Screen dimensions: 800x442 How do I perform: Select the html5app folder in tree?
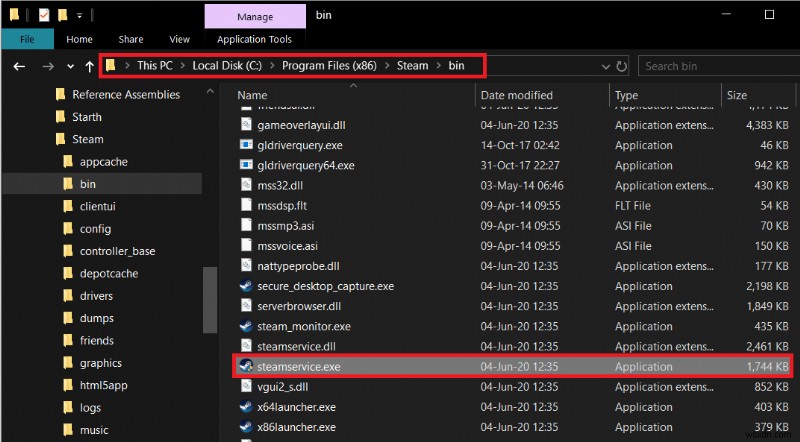pyautogui.click(x=104, y=385)
